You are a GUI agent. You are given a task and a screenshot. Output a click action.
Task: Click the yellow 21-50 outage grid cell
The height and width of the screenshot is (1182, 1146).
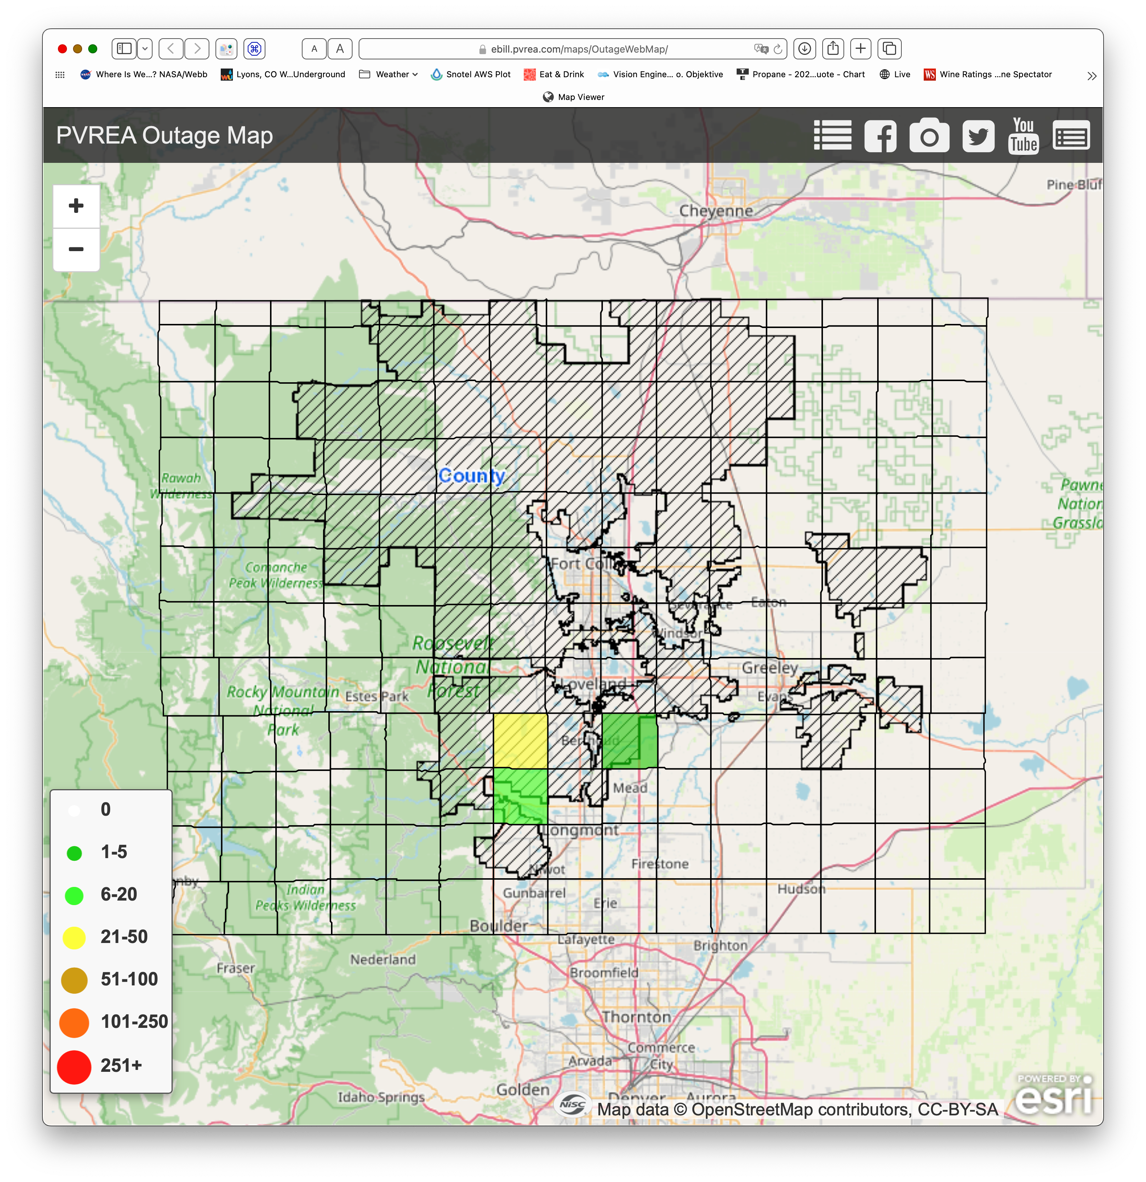coord(520,740)
